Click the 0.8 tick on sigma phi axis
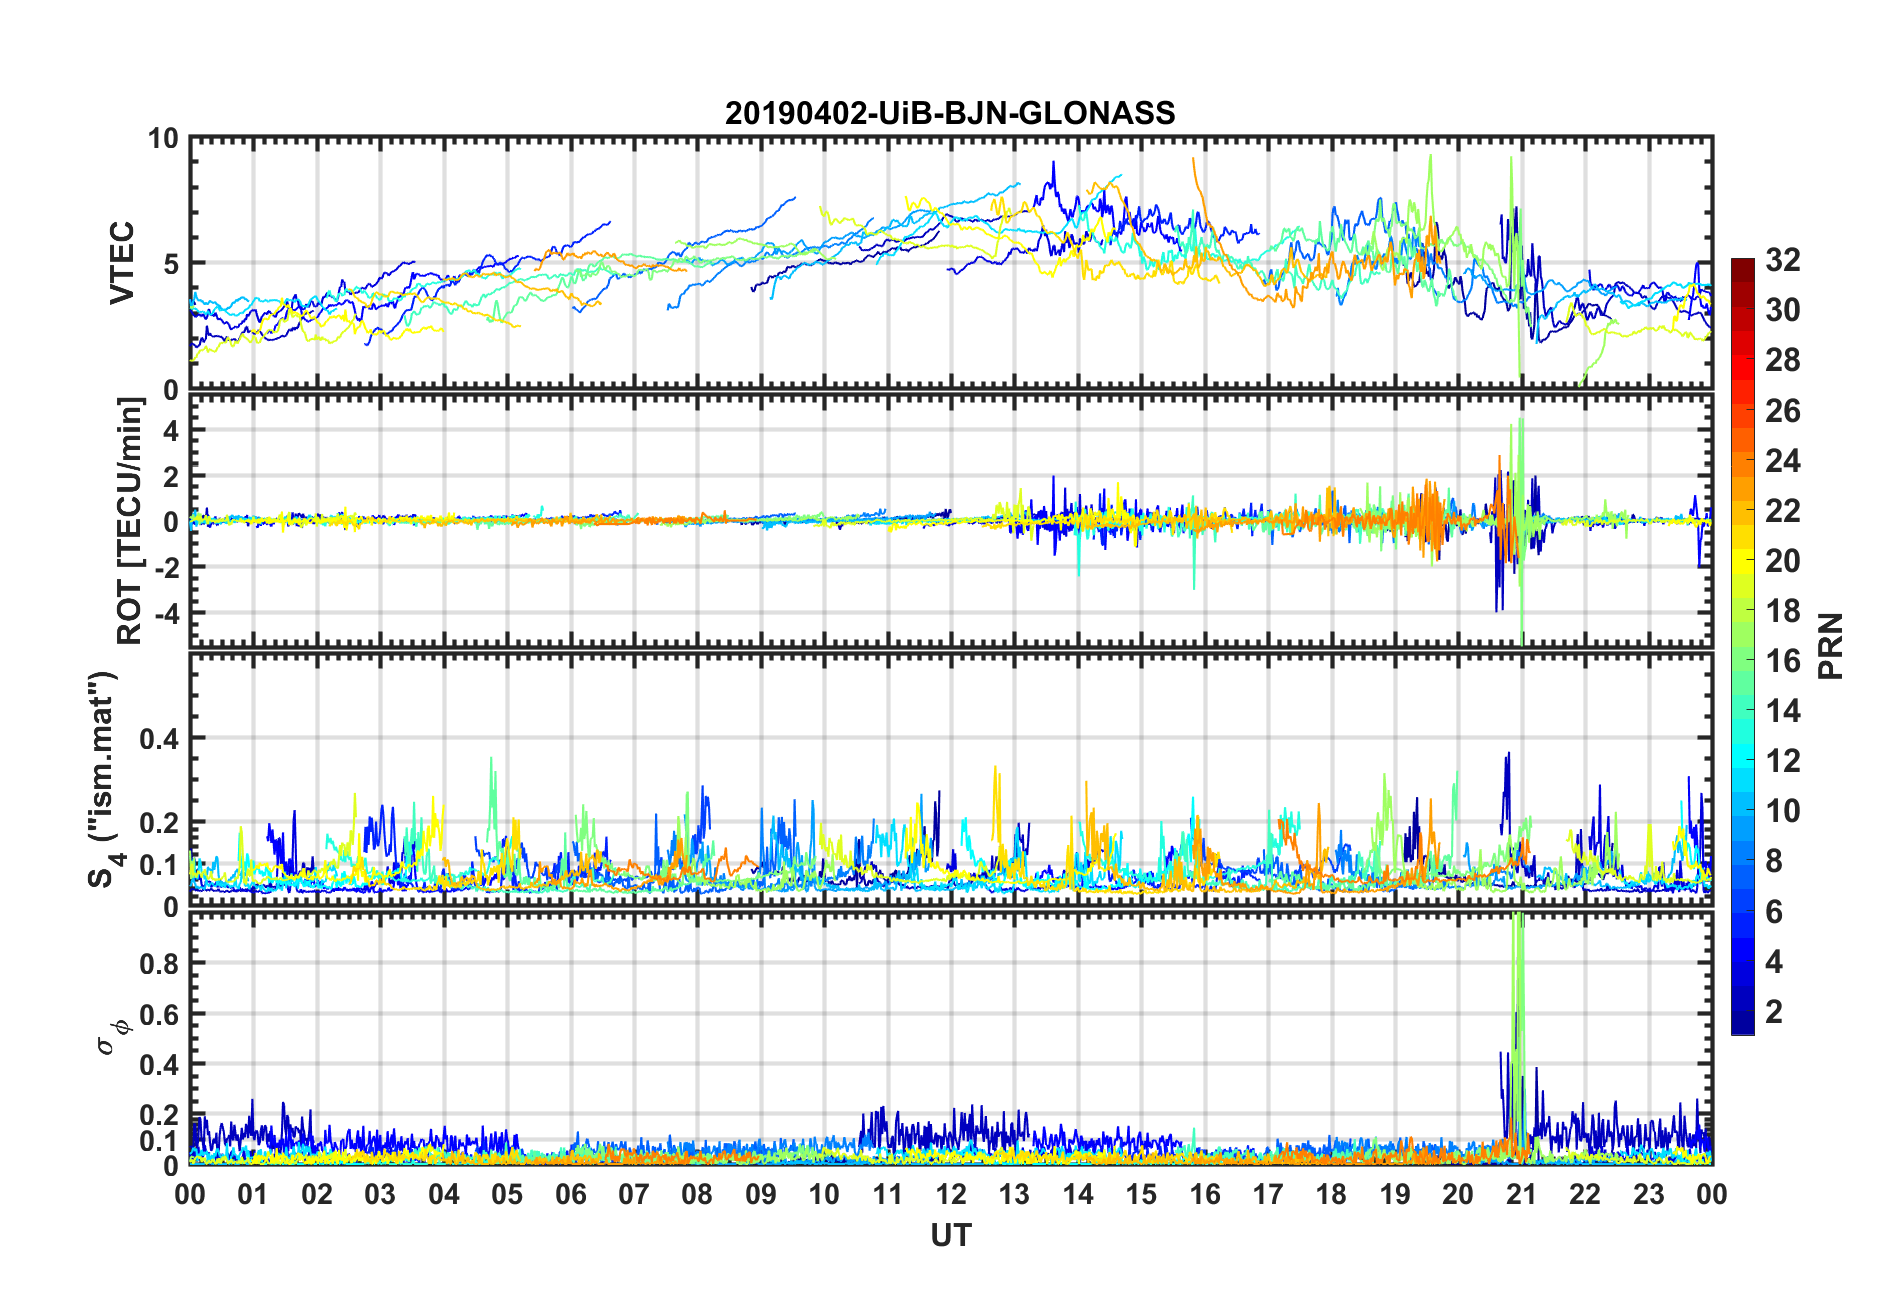 (160, 964)
